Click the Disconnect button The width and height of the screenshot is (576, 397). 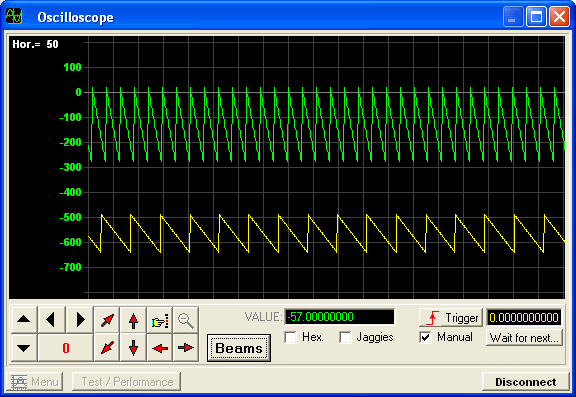click(526, 382)
